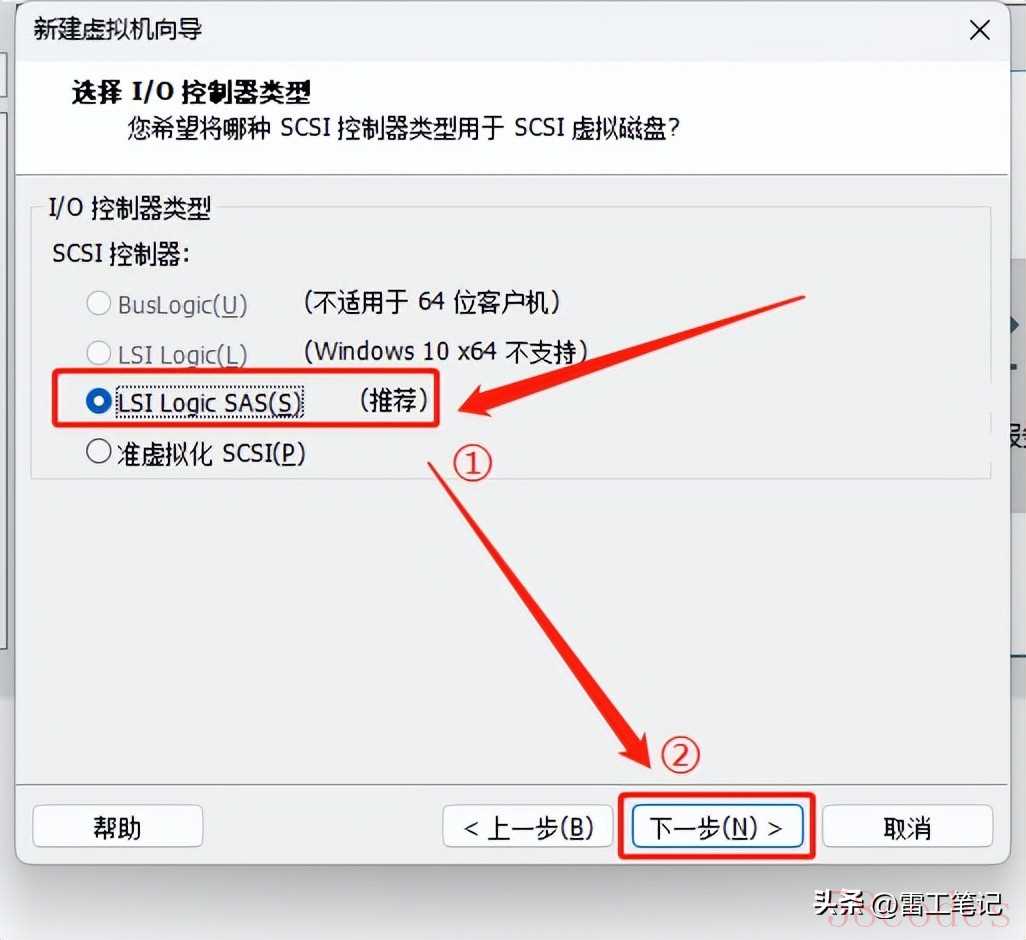Screen dimensions: 1026x940
Task: Click the 不适用于 64 位客户机 note
Action: (432, 302)
